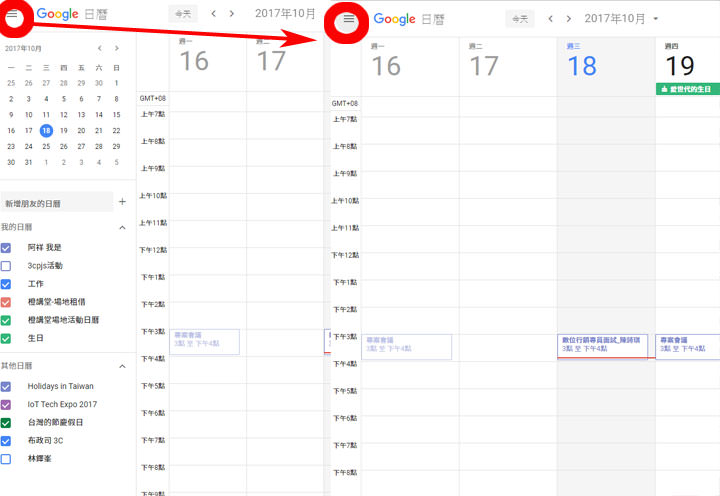Click previous week arrow left of 2017年10月 dropdown

pos(551,19)
